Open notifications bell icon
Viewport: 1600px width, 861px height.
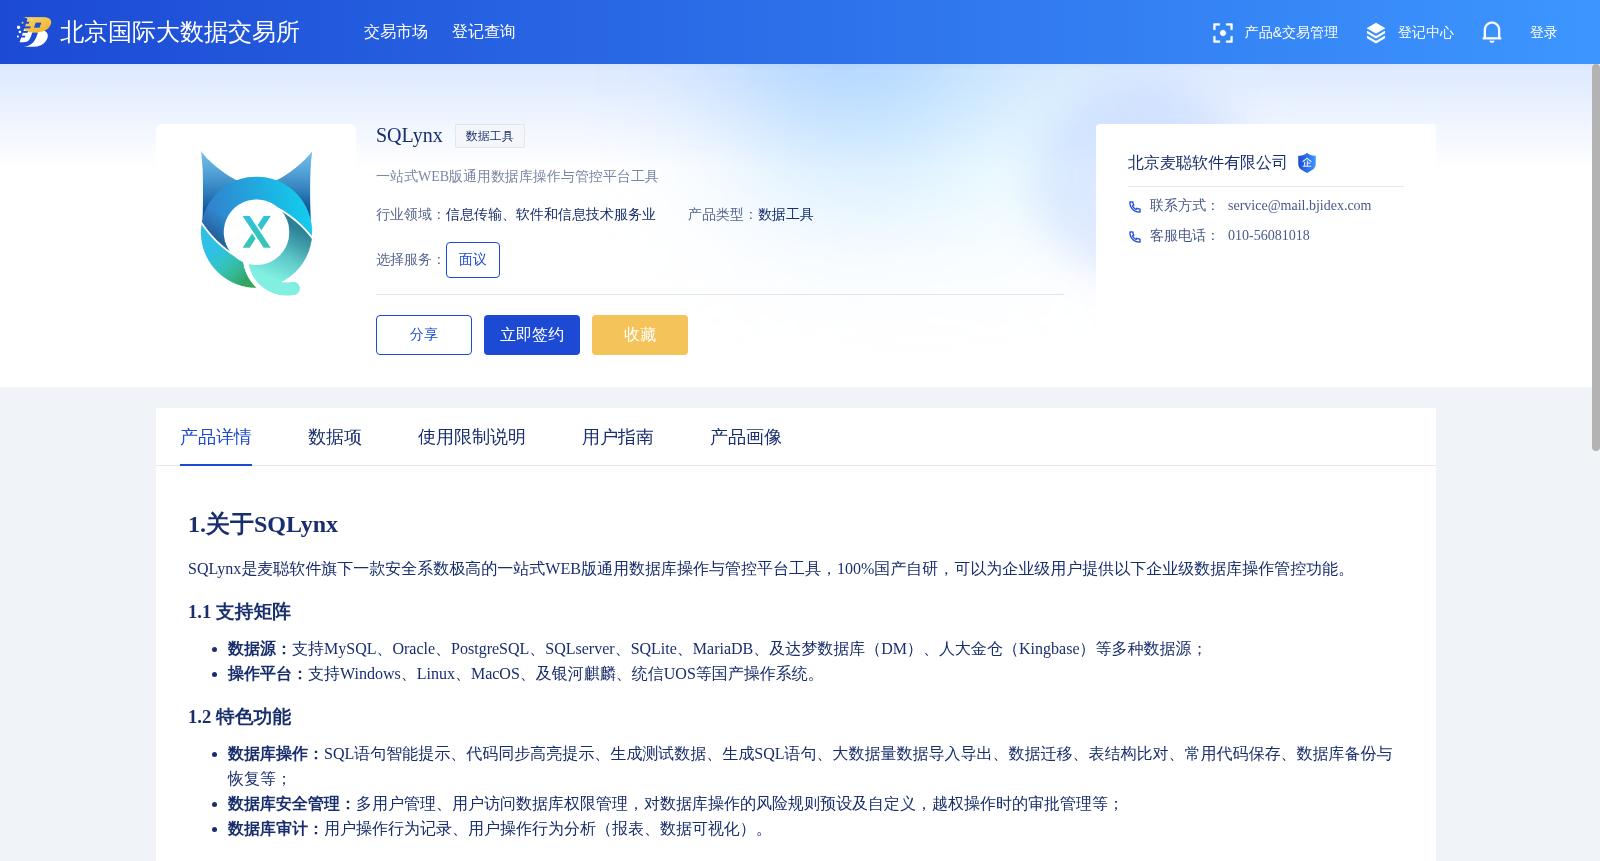(1492, 33)
